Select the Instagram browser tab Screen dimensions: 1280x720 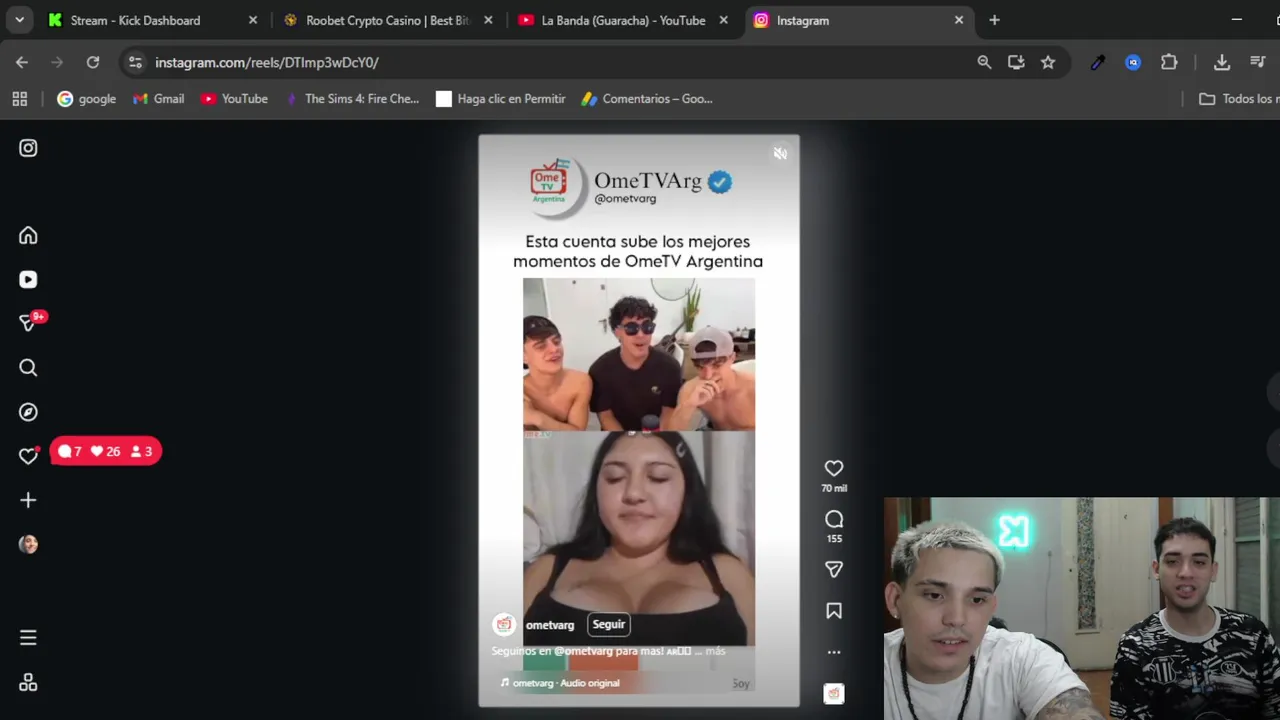(856, 20)
